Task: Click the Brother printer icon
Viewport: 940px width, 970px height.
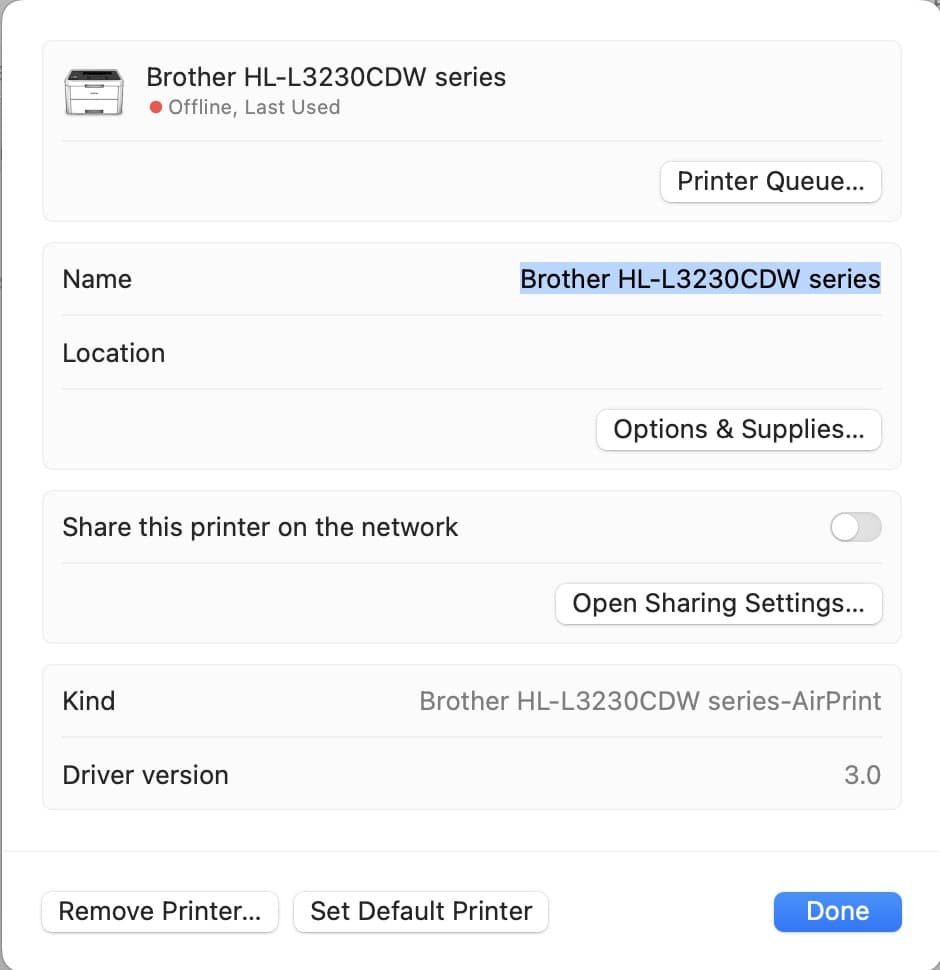Action: (x=94, y=92)
